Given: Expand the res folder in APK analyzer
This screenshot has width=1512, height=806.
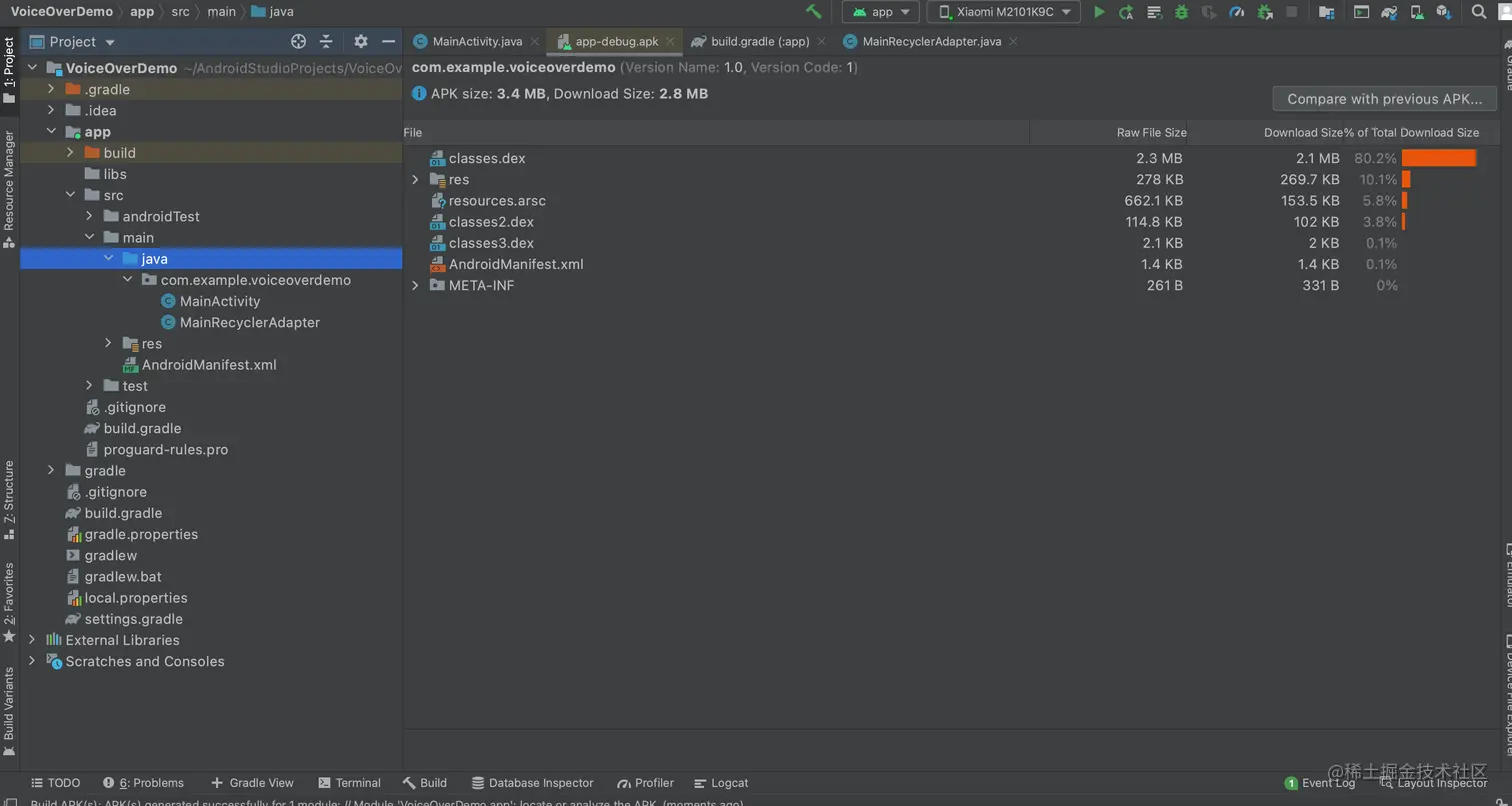Looking at the screenshot, I should pyautogui.click(x=416, y=180).
